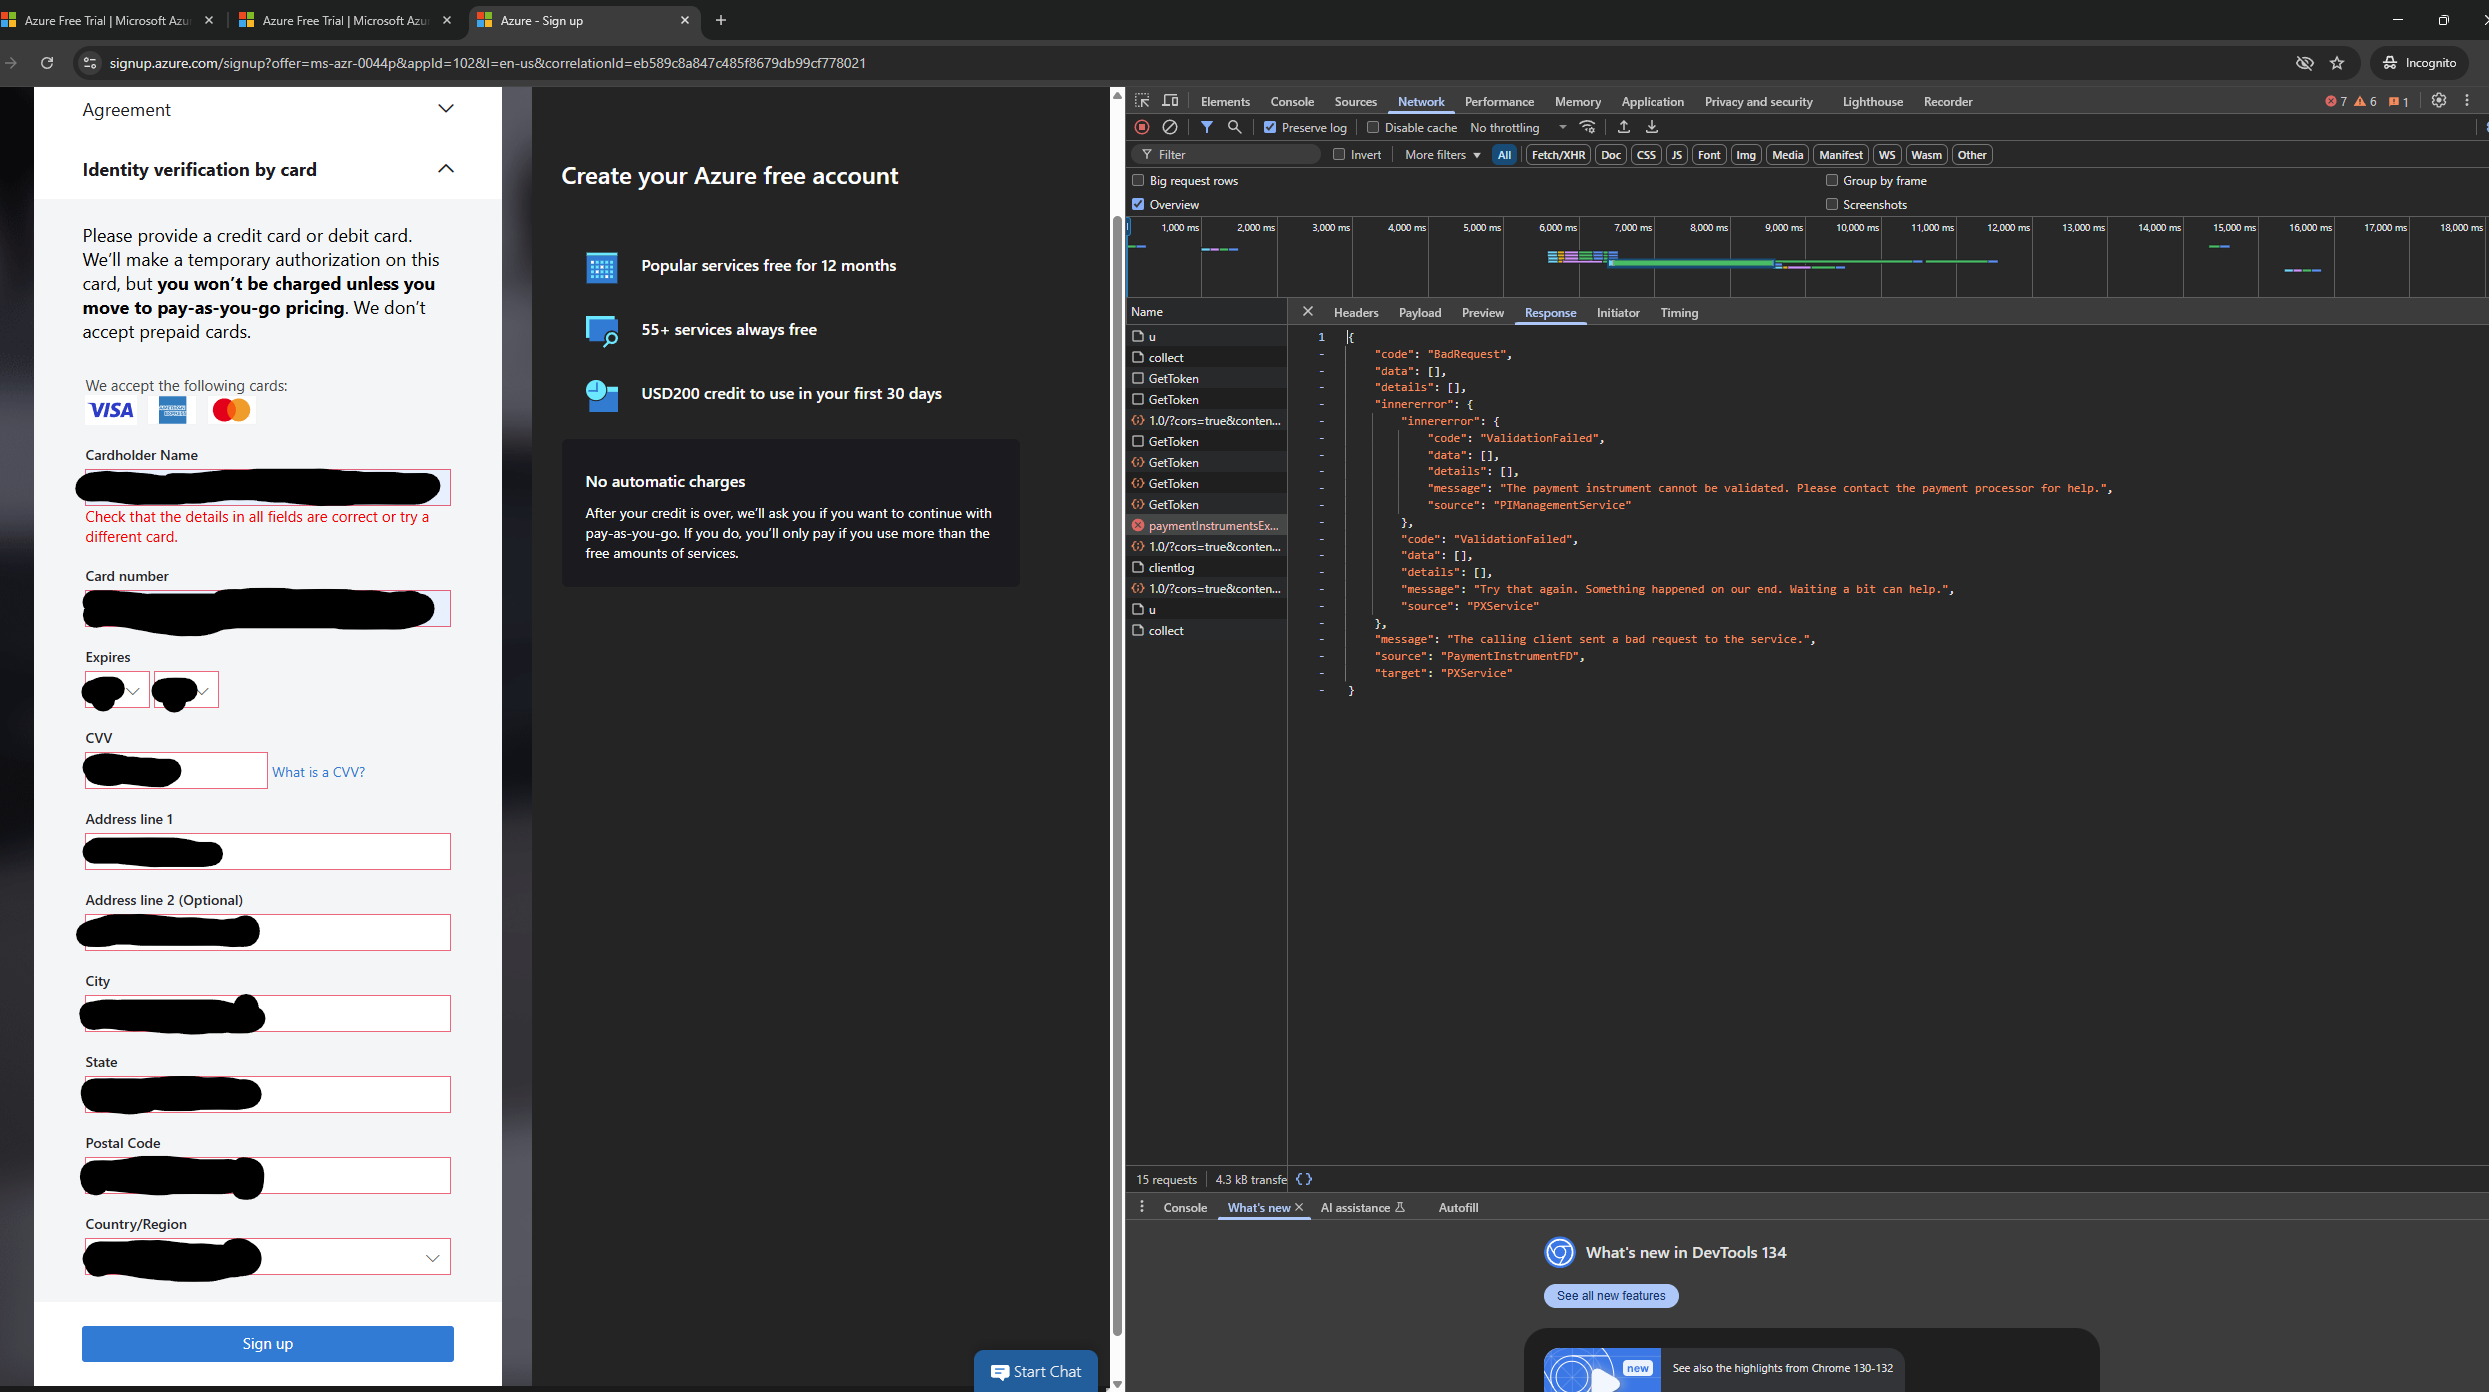This screenshot has width=2489, height=1392.
Task: Toggle Overview checkbox
Action: pyautogui.click(x=1138, y=204)
